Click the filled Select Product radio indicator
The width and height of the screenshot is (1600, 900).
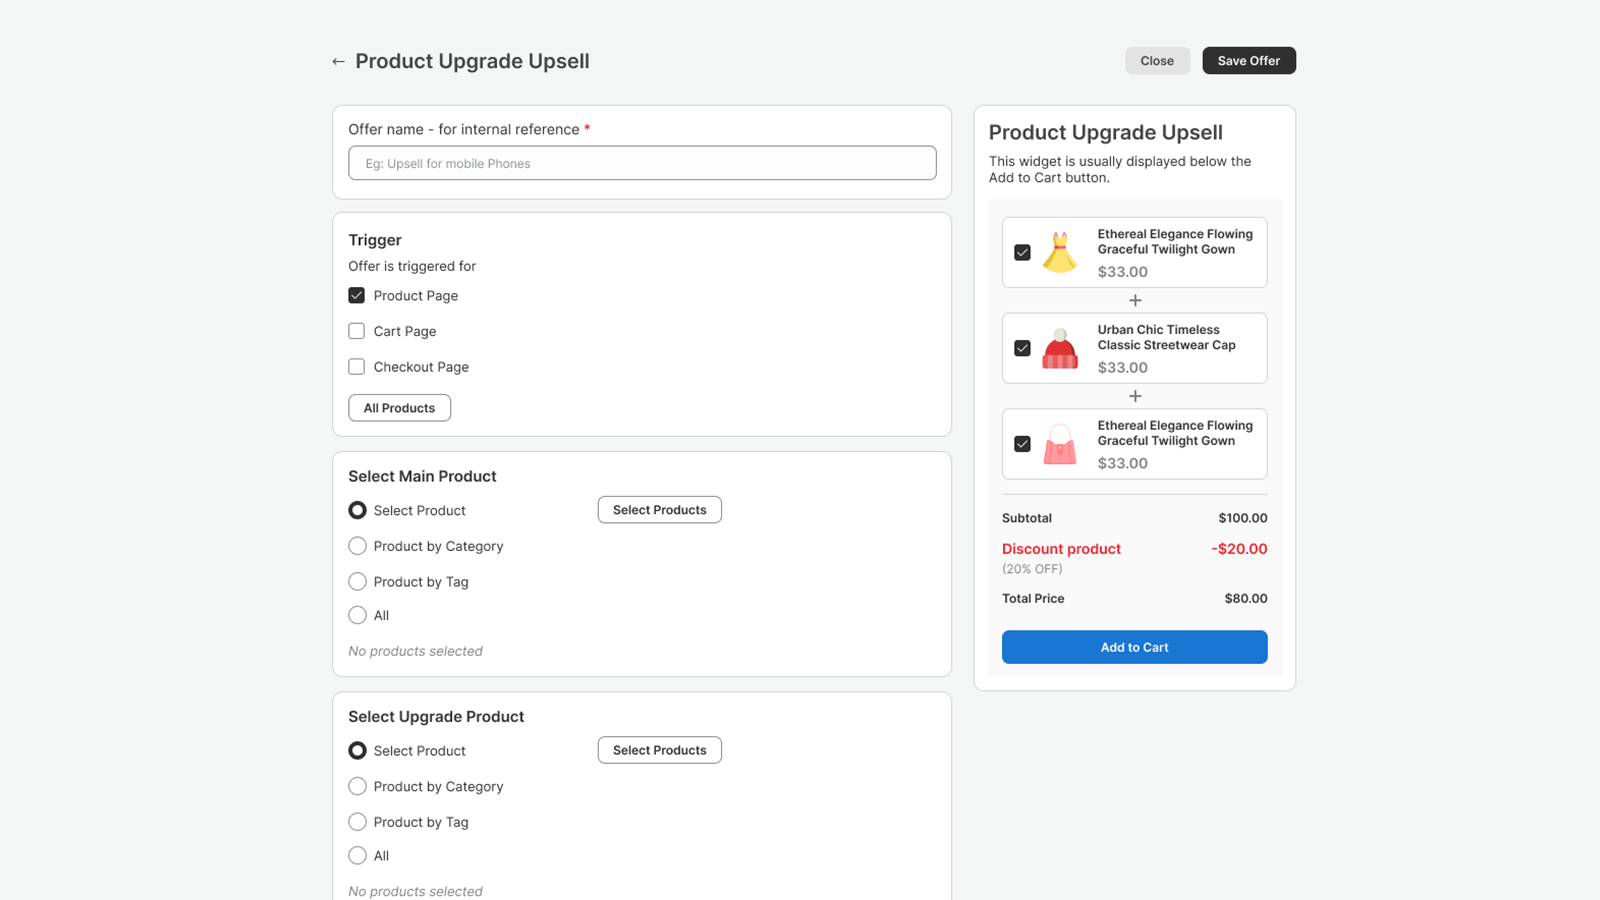tap(357, 510)
